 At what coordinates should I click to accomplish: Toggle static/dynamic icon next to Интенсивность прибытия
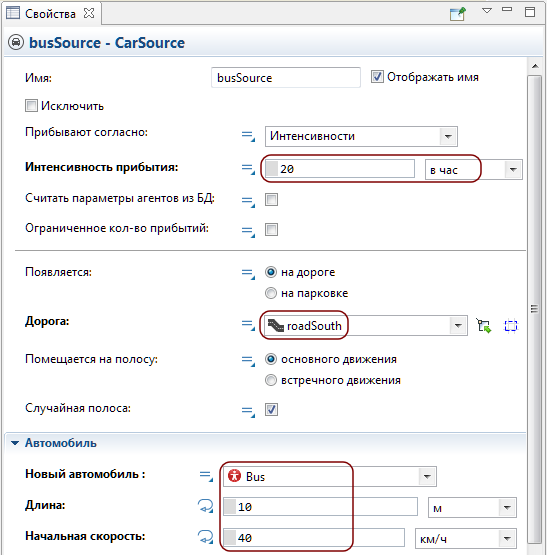point(248,169)
